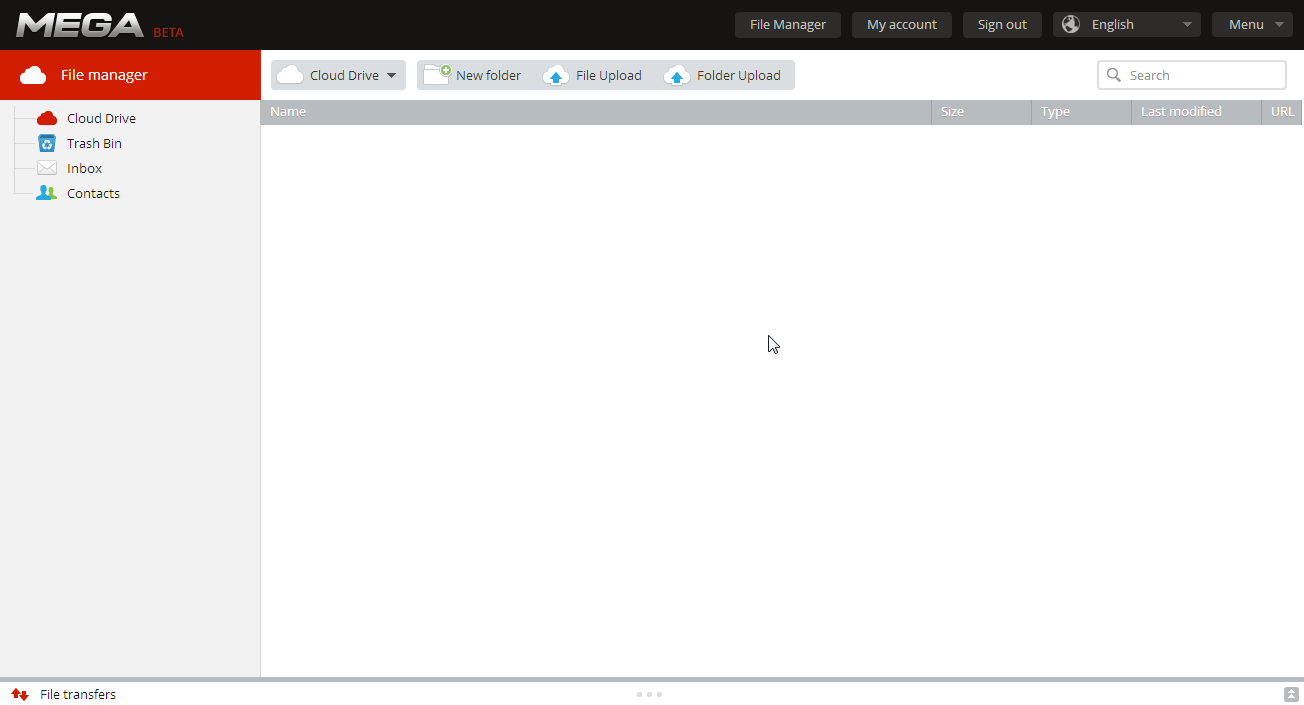Click the Contacts people icon
Viewport: 1304px width, 705px height.
point(47,193)
